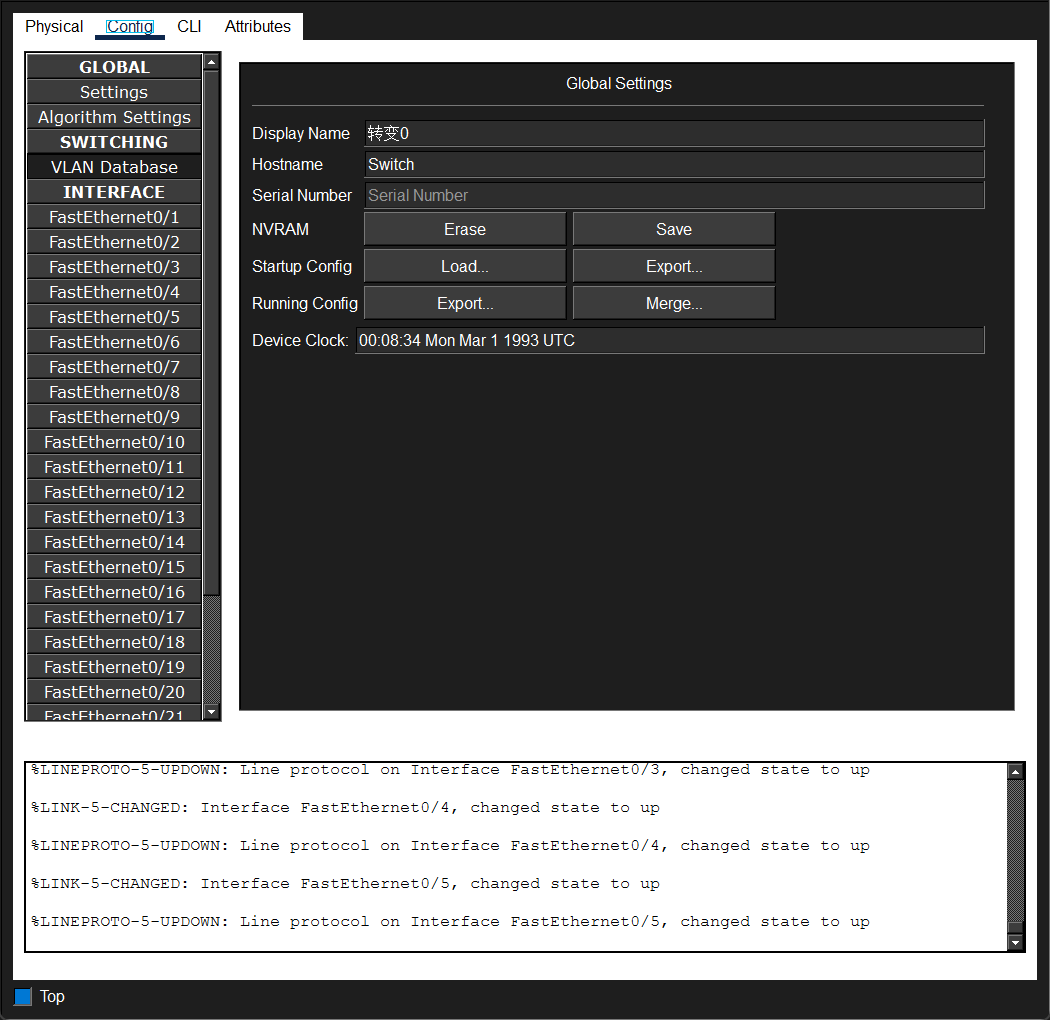
Task: Select the FastEthernet0/3 interface
Action: [x=114, y=267]
